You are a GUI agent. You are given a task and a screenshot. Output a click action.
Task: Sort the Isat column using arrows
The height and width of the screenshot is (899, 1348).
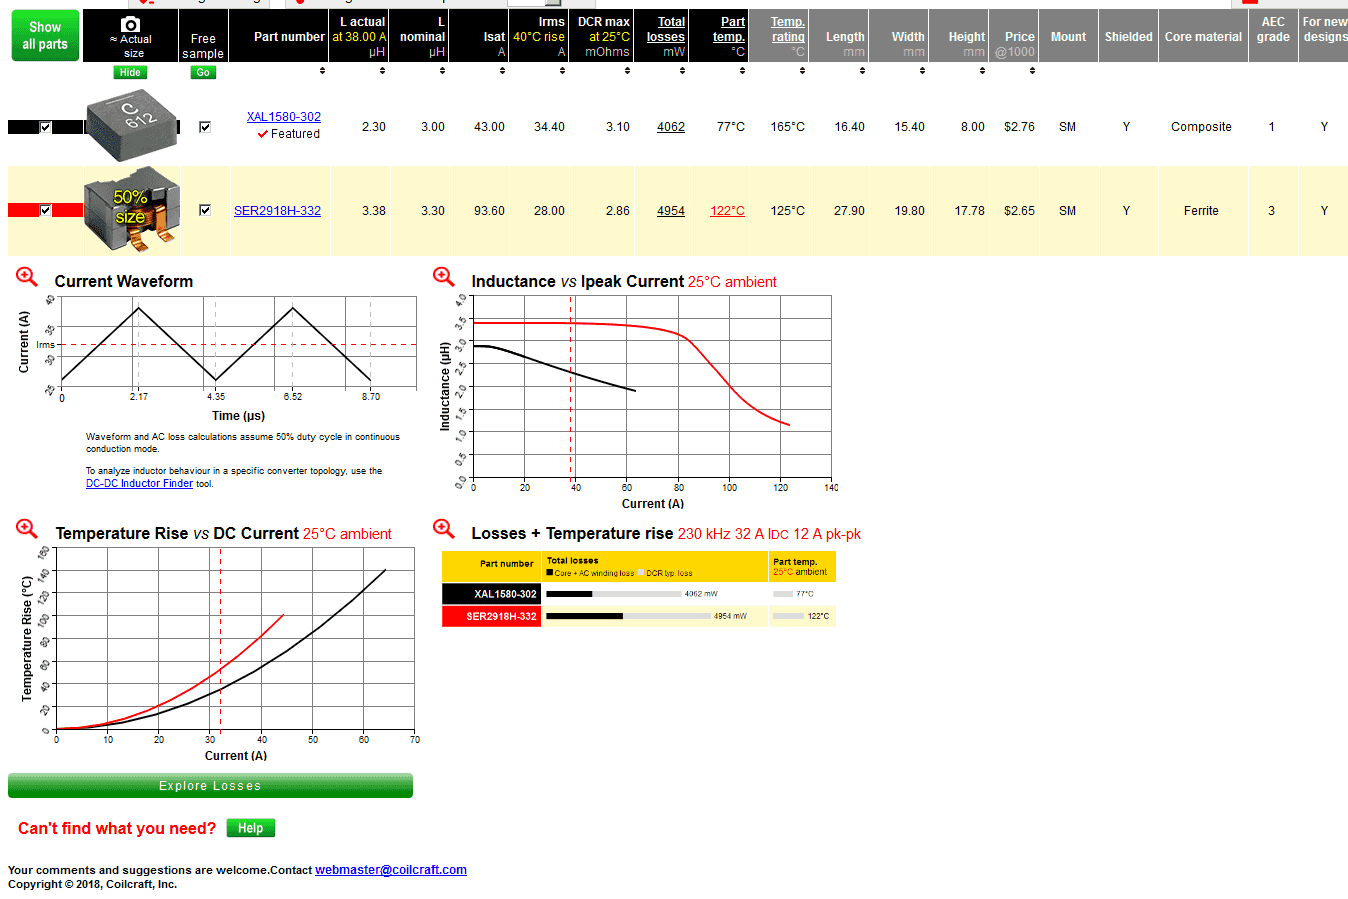click(x=502, y=71)
